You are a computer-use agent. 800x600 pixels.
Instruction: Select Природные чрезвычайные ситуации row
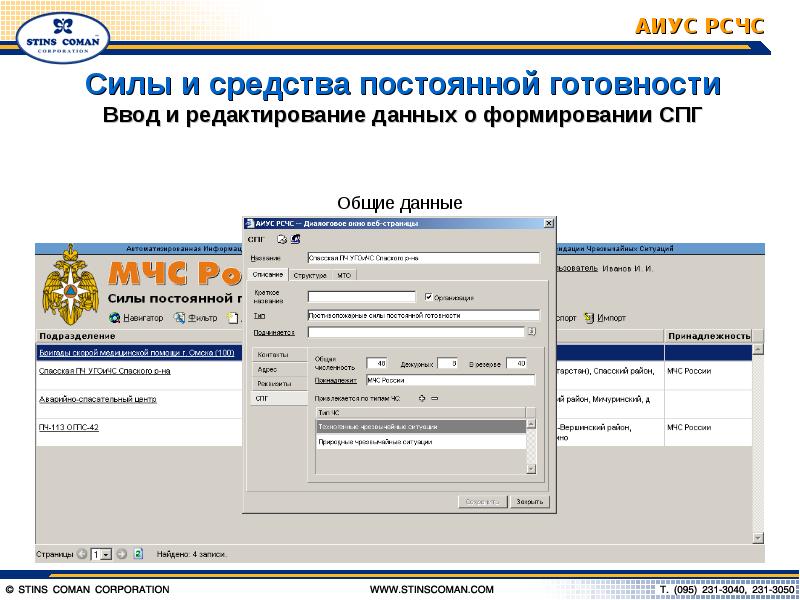click(x=421, y=442)
